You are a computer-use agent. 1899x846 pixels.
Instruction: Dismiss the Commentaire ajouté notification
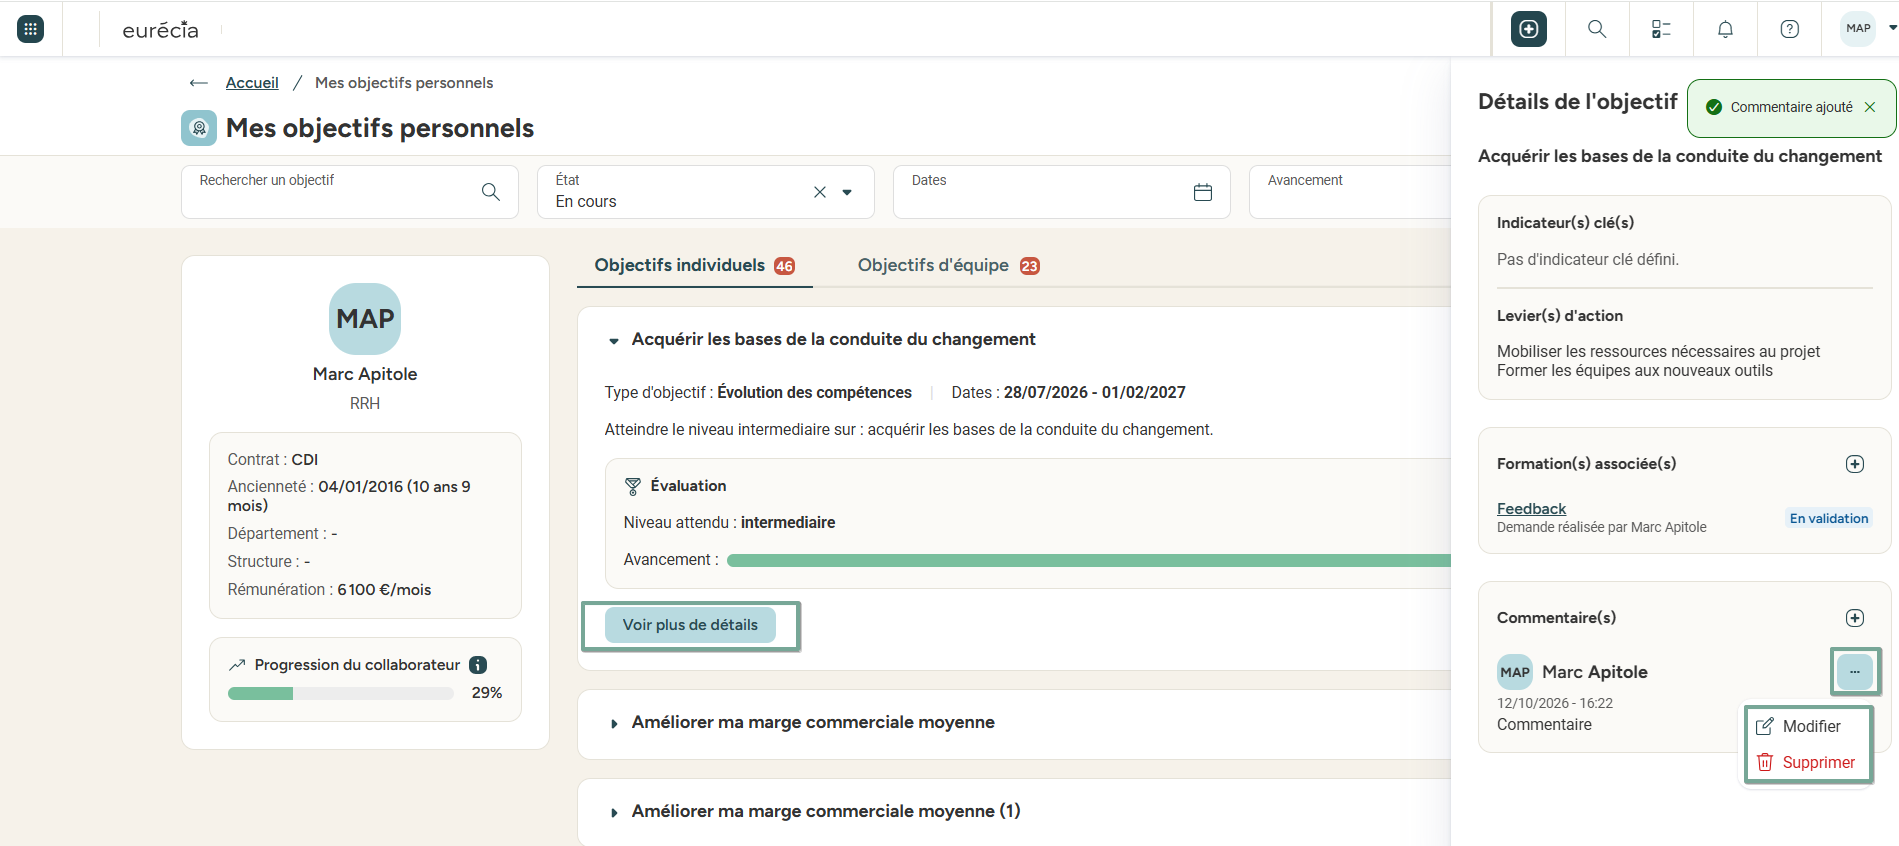click(1870, 107)
